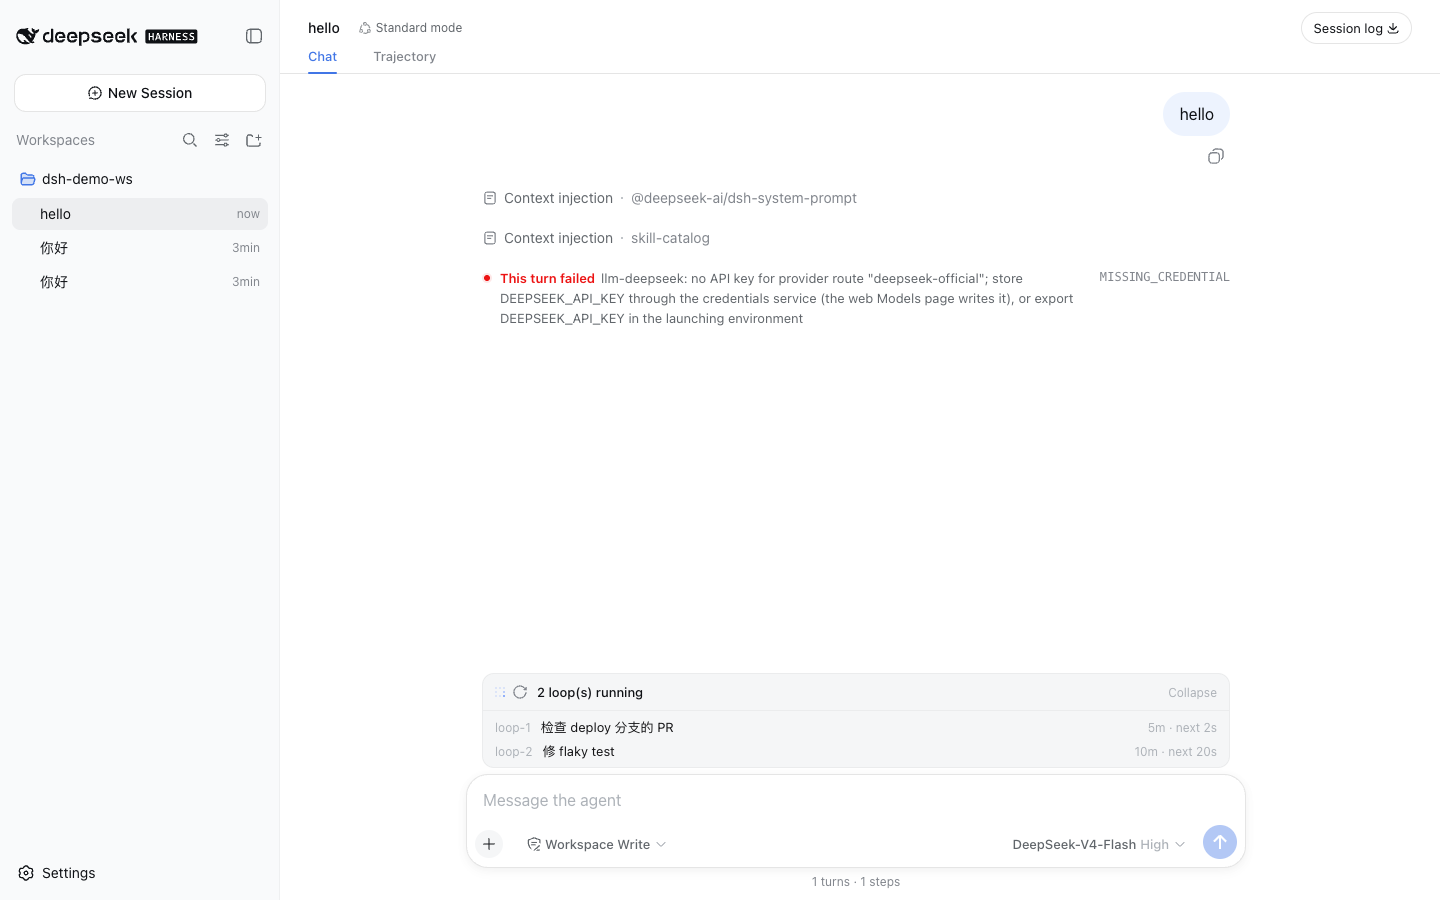Click the system-prompt context injection document icon
The width and height of the screenshot is (1440, 900).
click(x=490, y=198)
